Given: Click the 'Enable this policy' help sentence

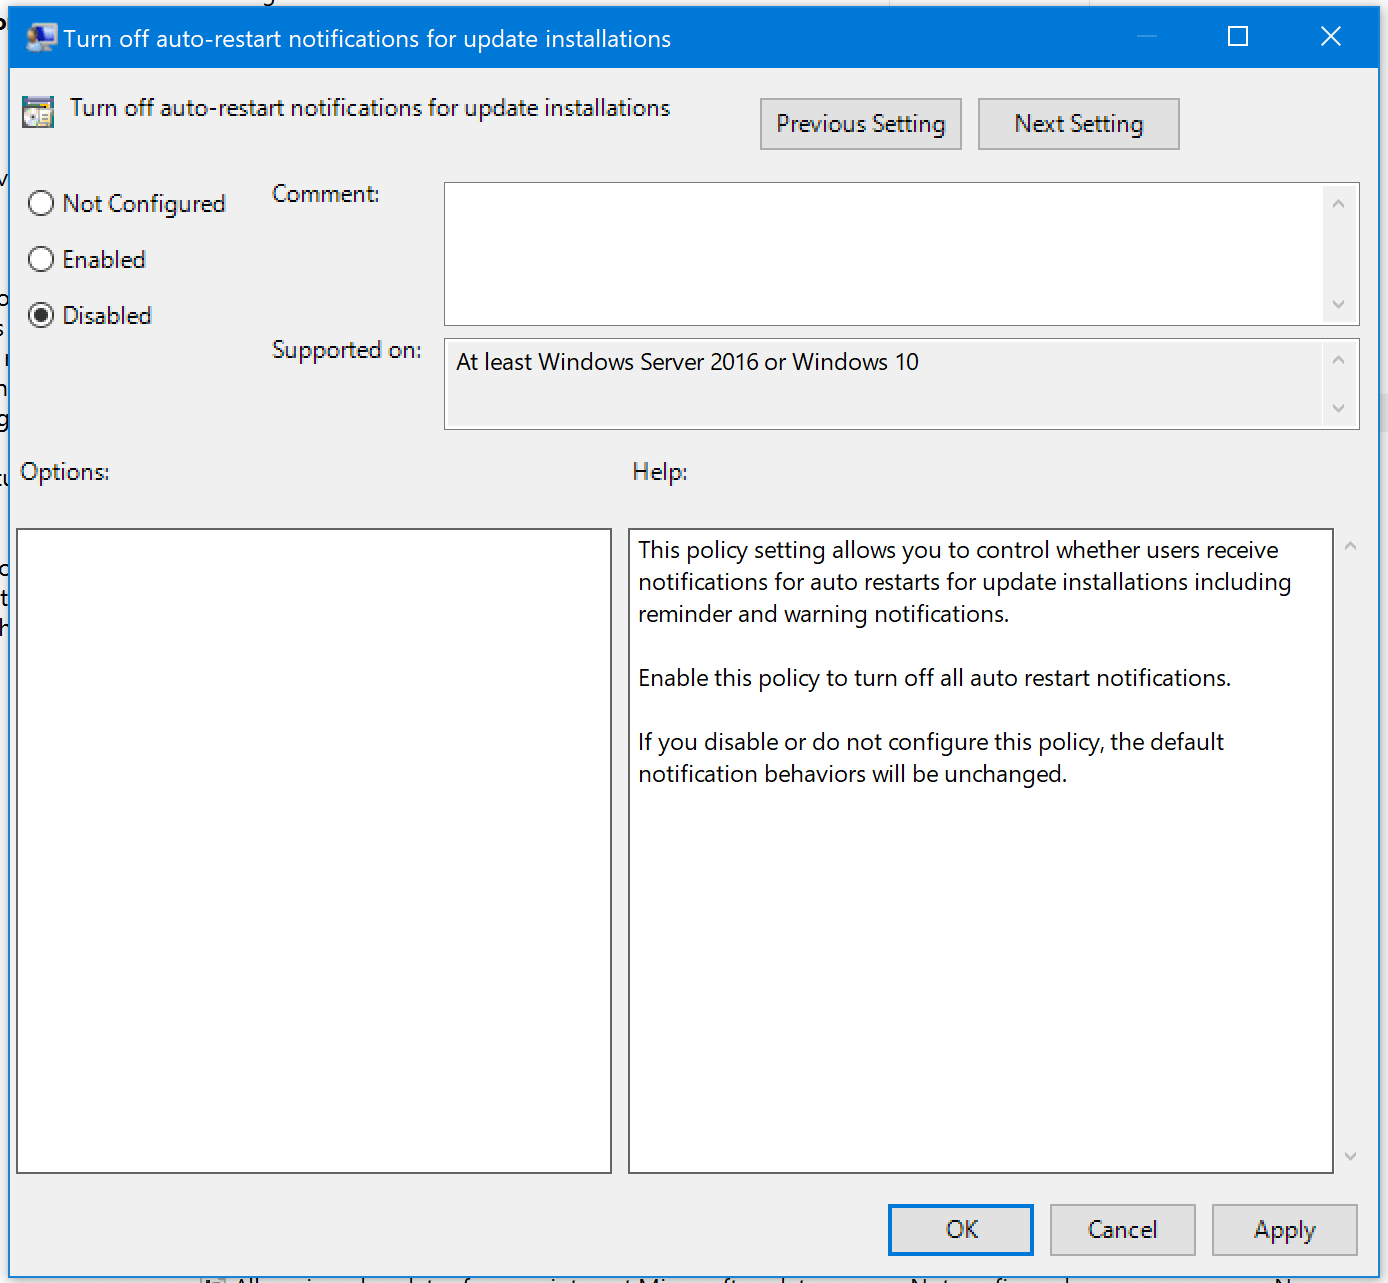Looking at the screenshot, I should point(934,678).
